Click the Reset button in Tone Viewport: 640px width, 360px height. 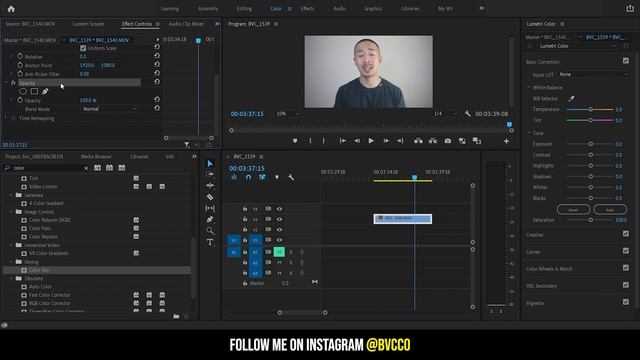(573, 210)
